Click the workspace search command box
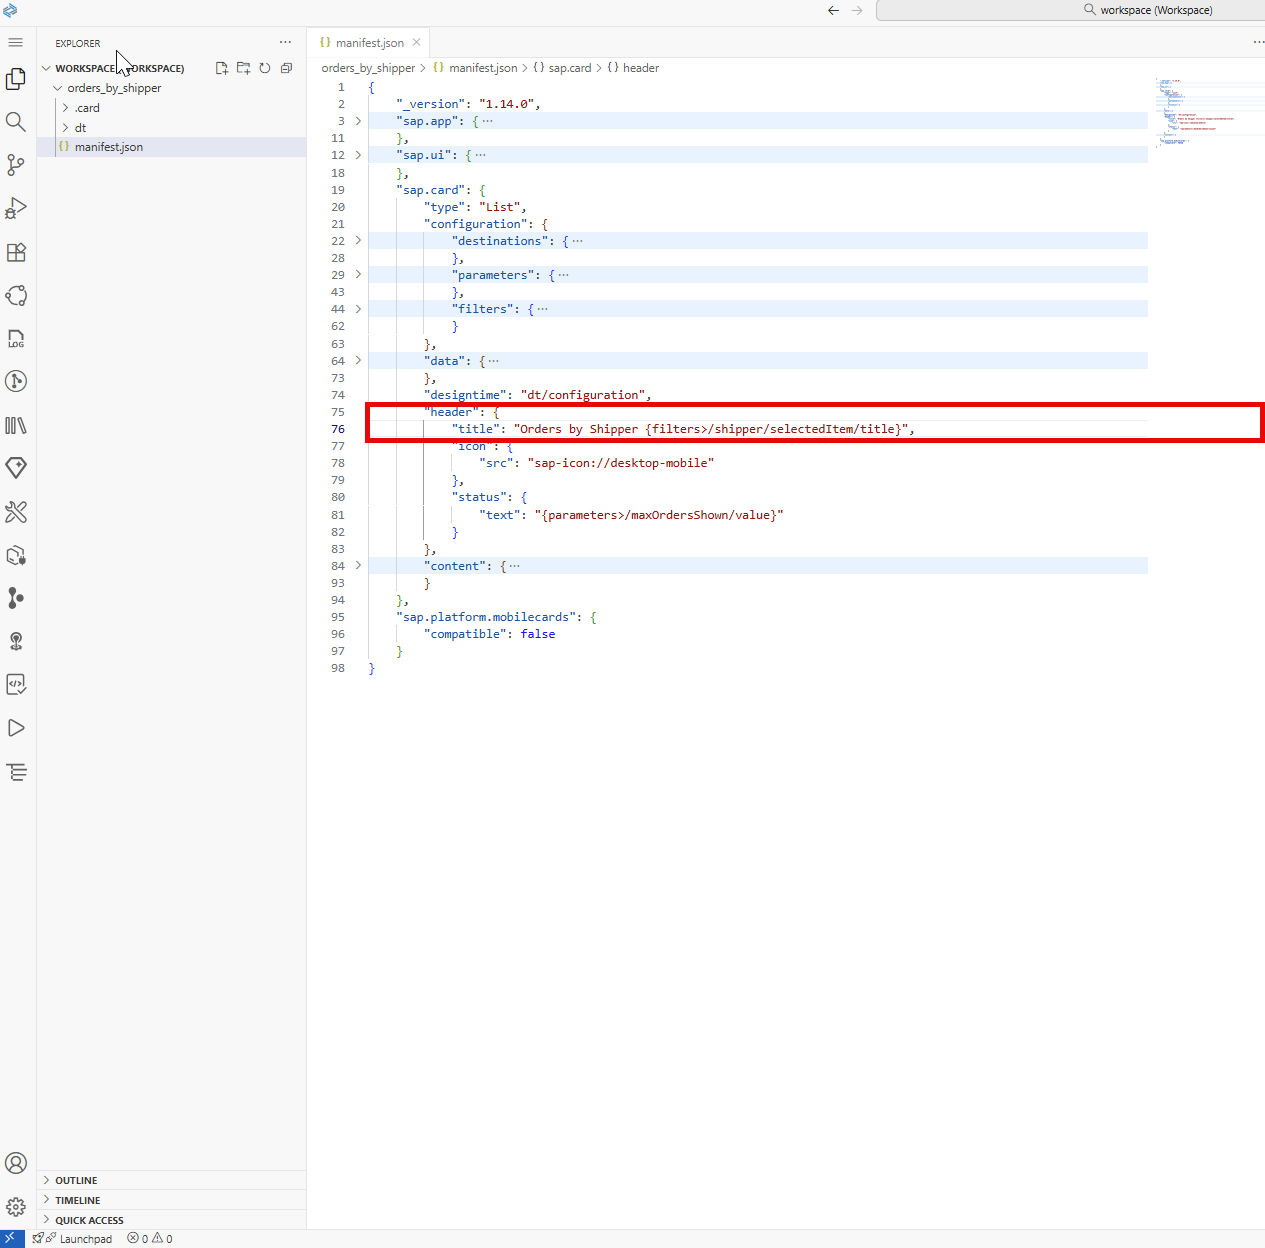Image resolution: width=1265 pixels, height=1248 pixels. coord(1070,10)
